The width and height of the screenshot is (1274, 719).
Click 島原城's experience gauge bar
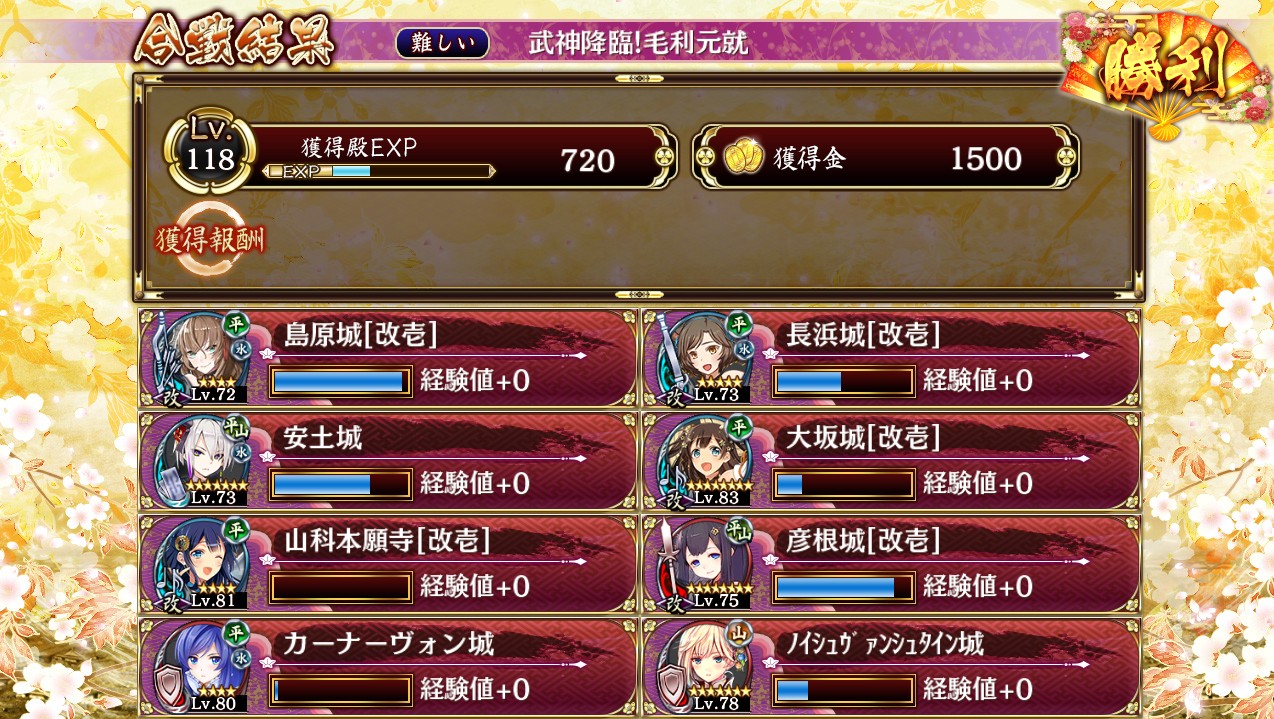pos(341,381)
